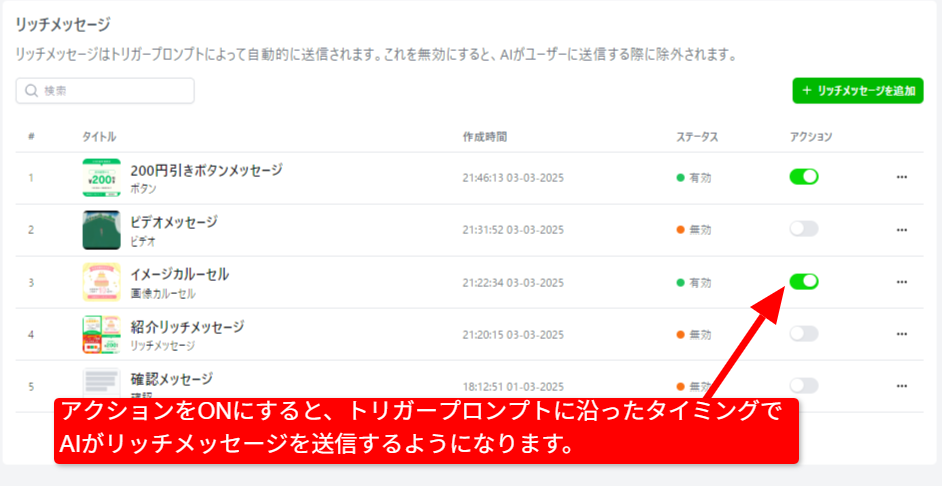Click the ステータス column header
Screen dimensions: 942x486
point(697,136)
